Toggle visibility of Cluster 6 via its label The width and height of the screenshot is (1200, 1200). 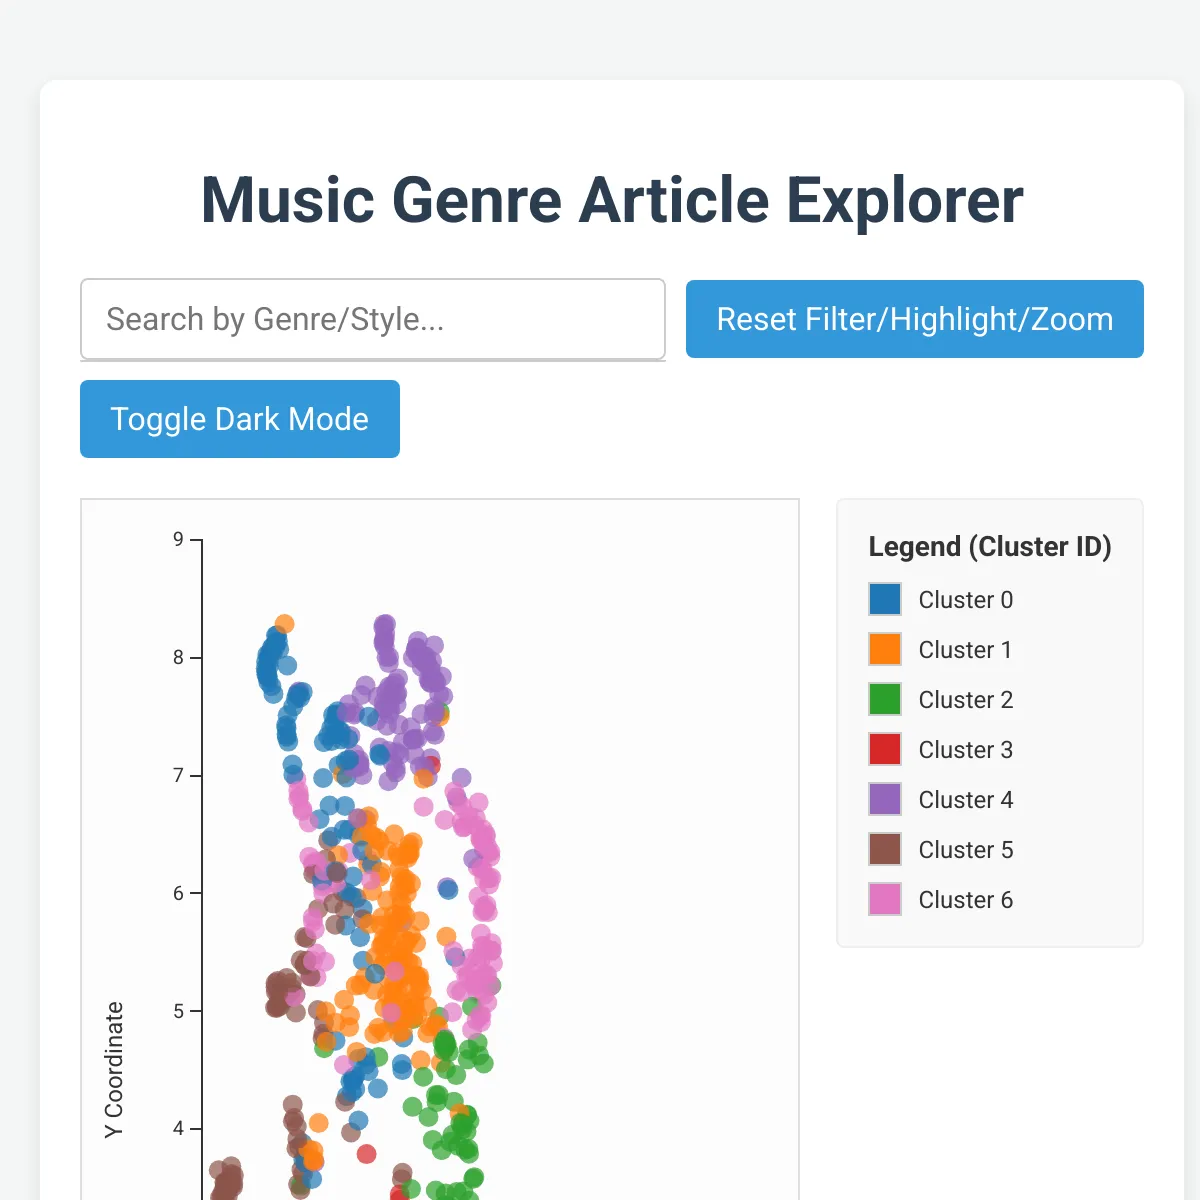[965, 899]
